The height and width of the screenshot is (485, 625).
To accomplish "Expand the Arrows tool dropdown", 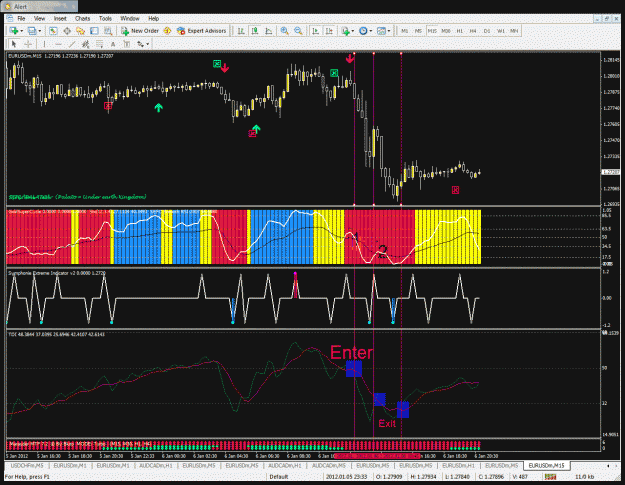I will click(x=147, y=44).
